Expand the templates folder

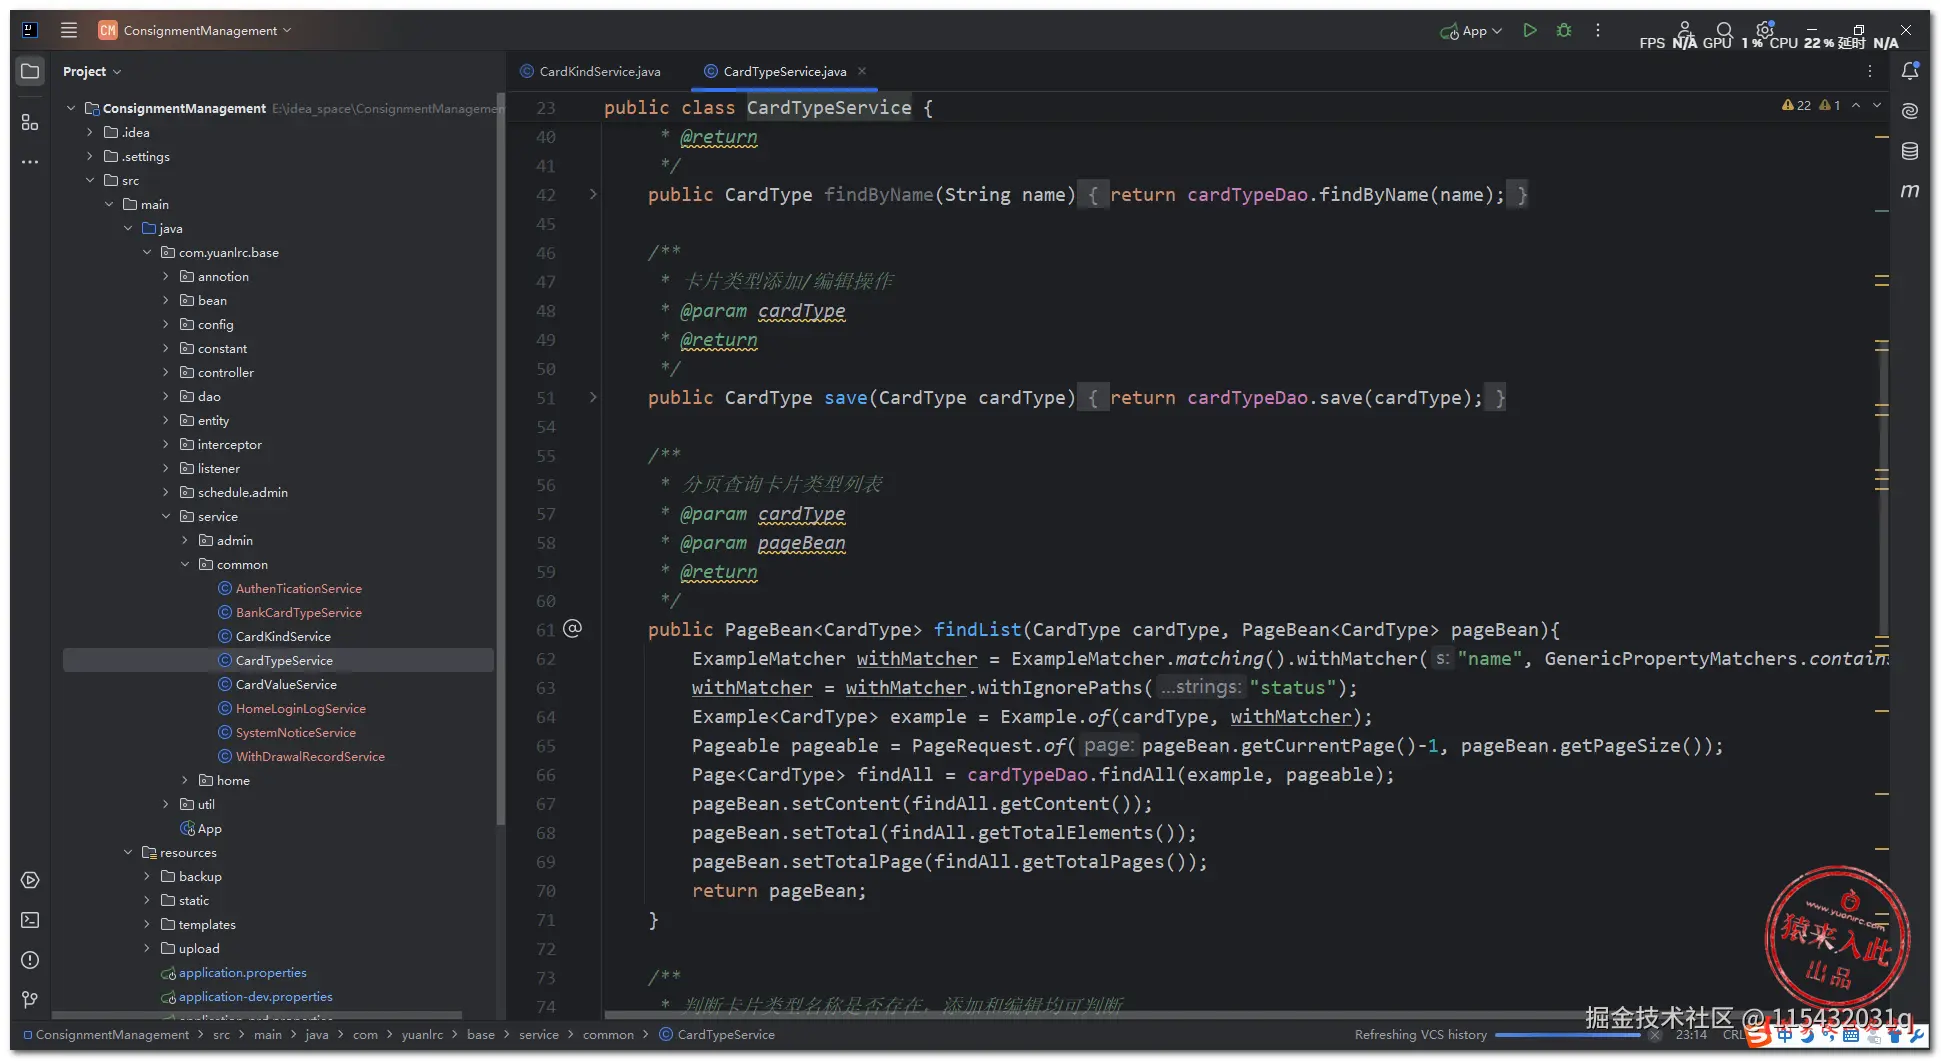pos(147,924)
